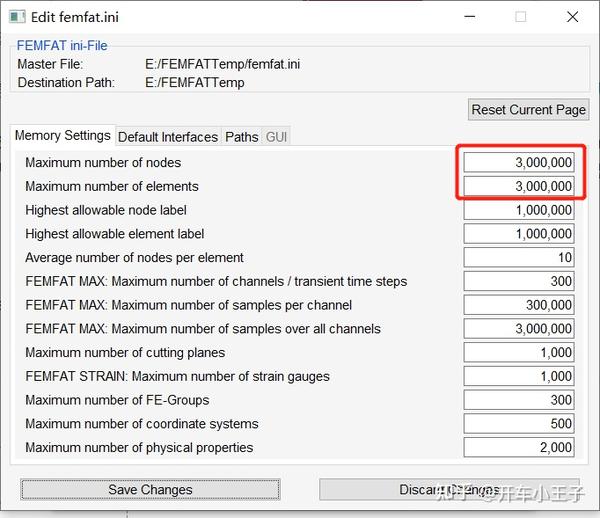The height and width of the screenshot is (518, 600).
Task: Click the Maximum number of physical properties field
Action: coord(519,447)
